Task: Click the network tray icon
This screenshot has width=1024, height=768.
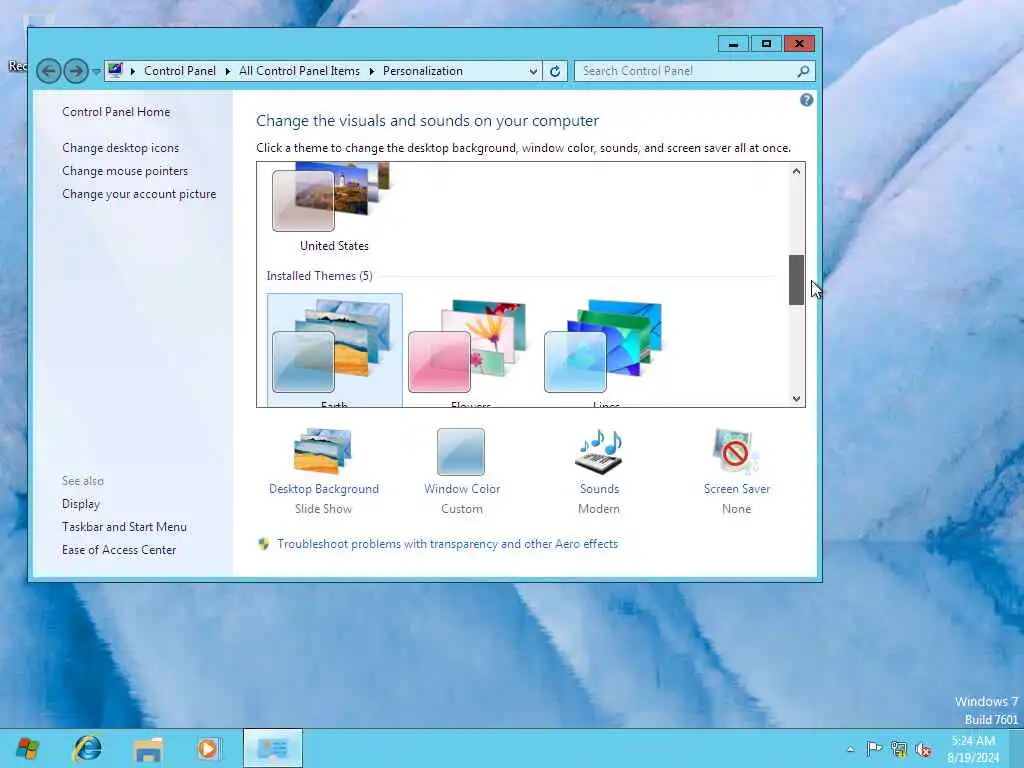Action: point(899,749)
